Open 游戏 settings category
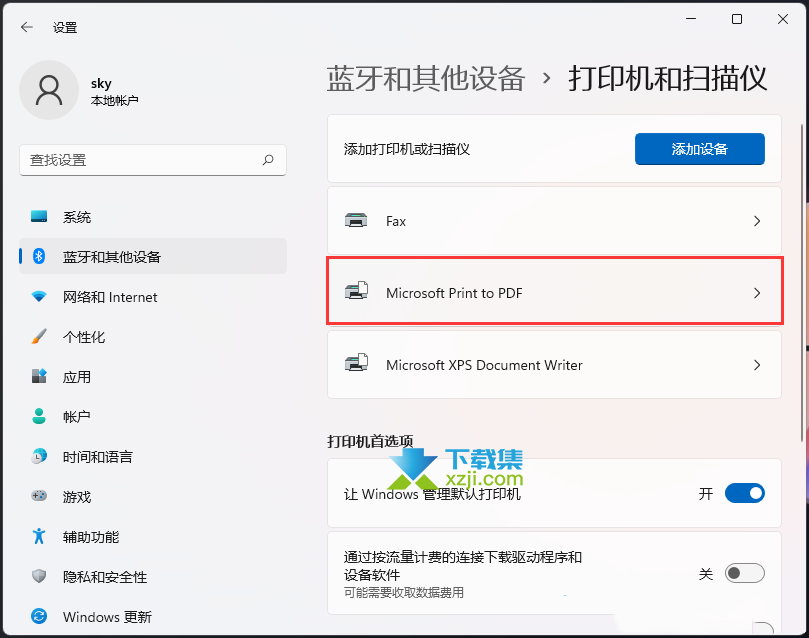809x638 pixels. click(153, 497)
